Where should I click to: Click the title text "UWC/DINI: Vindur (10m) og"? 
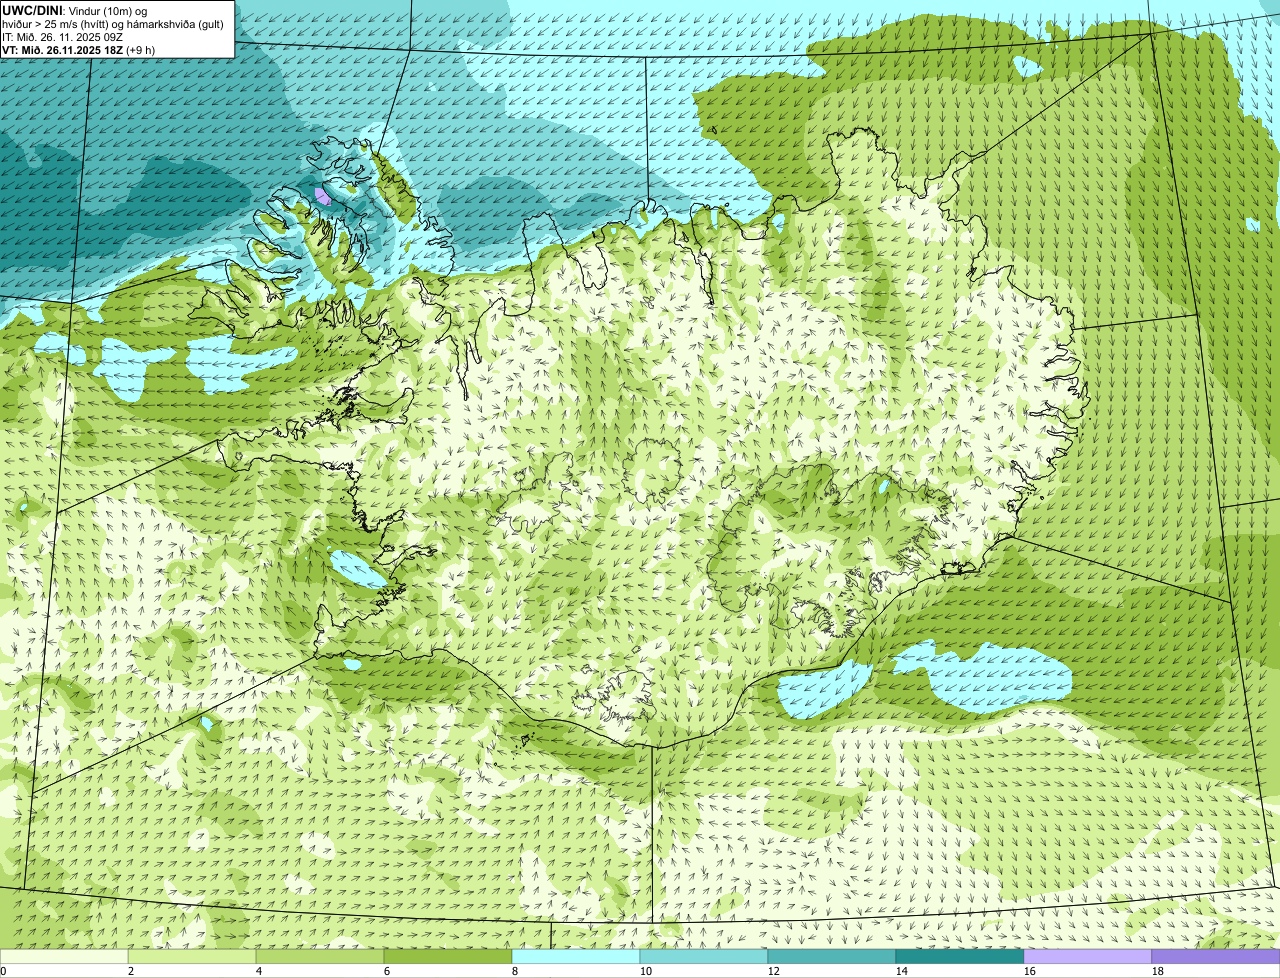pos(75,11)
